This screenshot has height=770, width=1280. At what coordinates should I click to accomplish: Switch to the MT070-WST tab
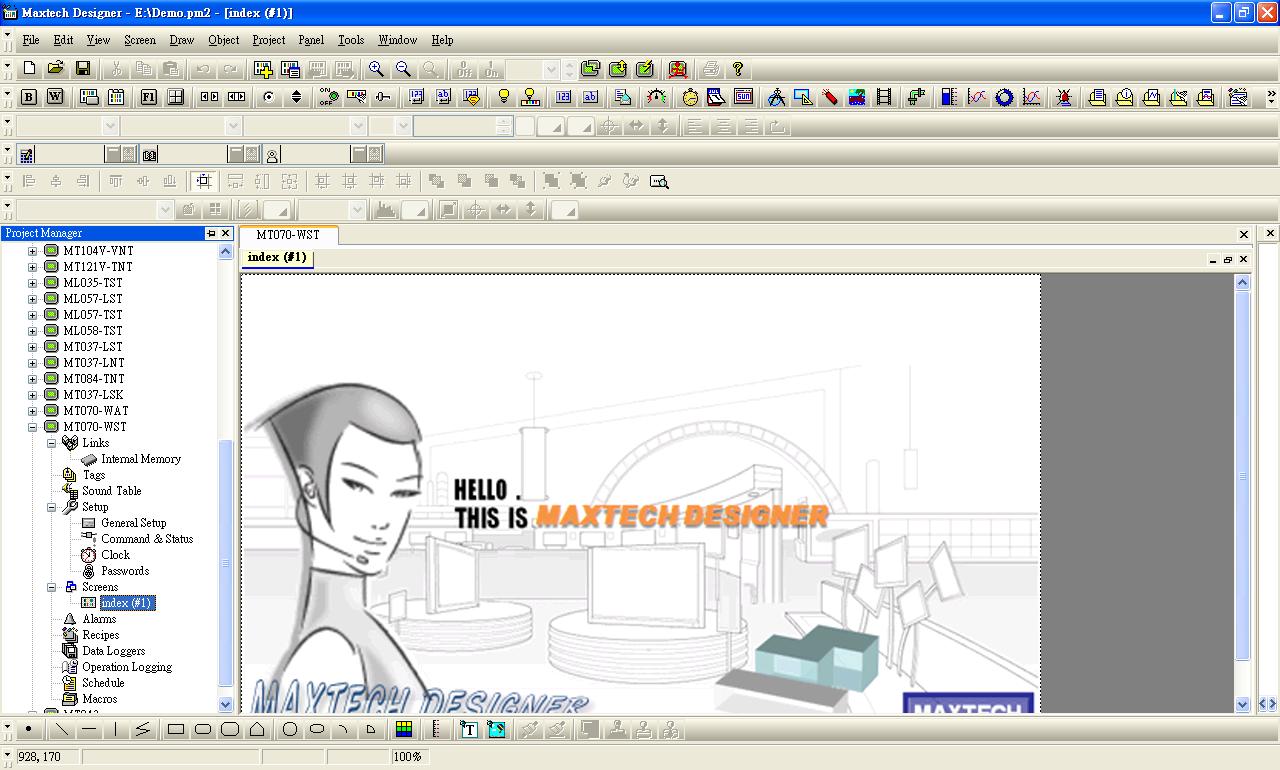pos(288,235)
